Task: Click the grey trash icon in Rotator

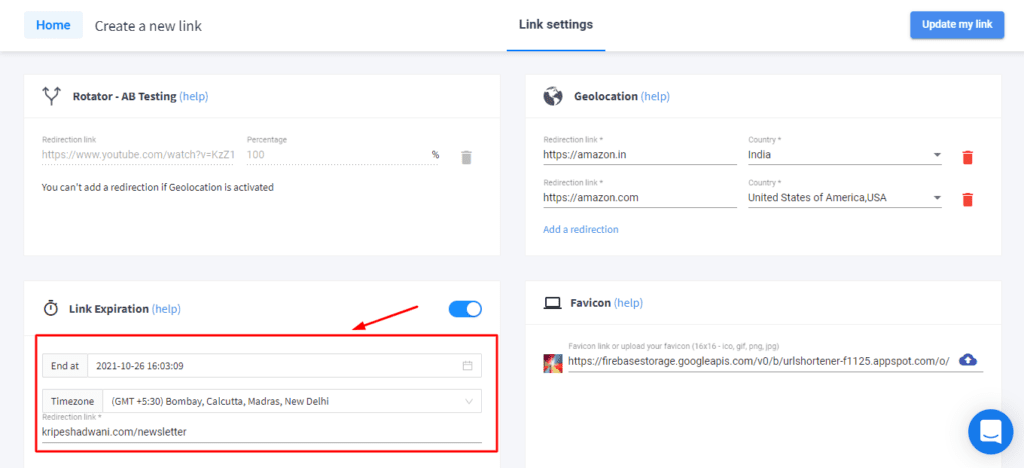Action: pos(466,157)
